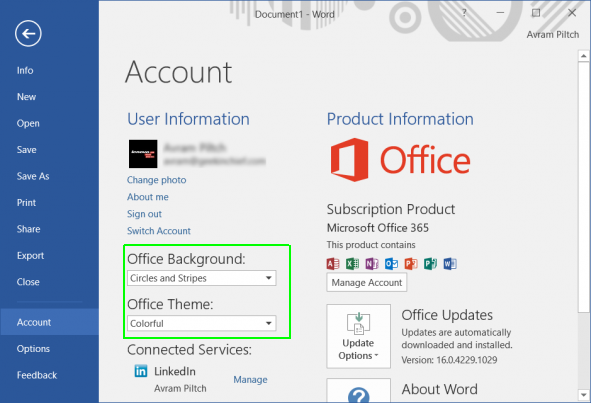Click the Word app icon

pyautogui.click(x=450, y=264)
